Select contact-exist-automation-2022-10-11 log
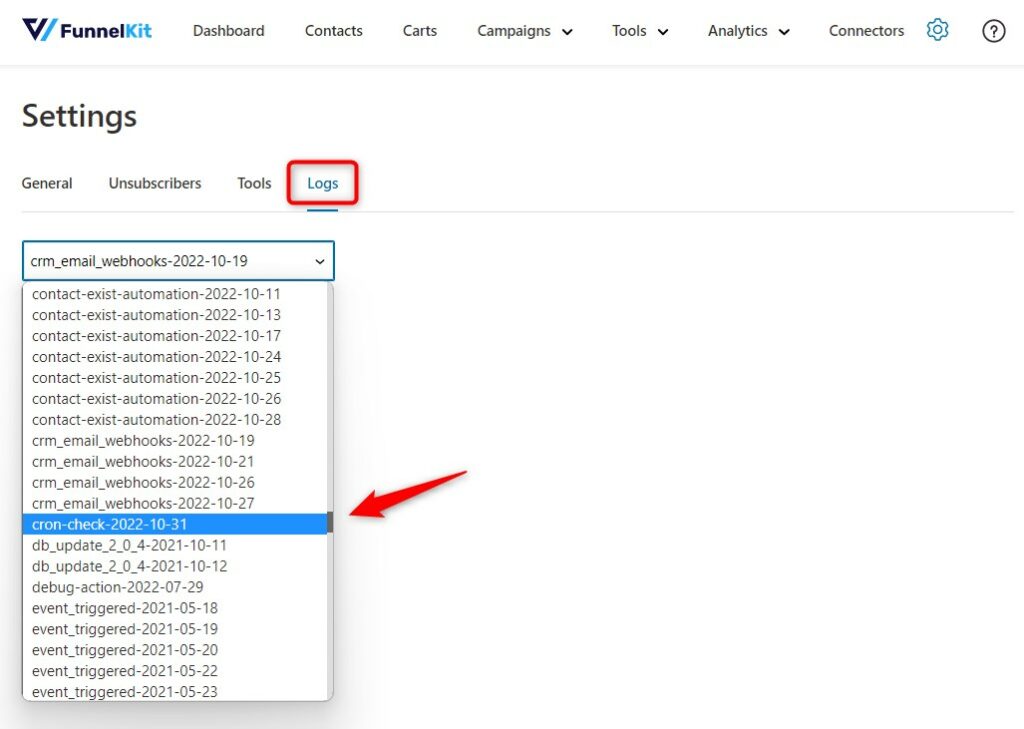This screenshot has height=729, width=1024. click(x=174, y=294)
